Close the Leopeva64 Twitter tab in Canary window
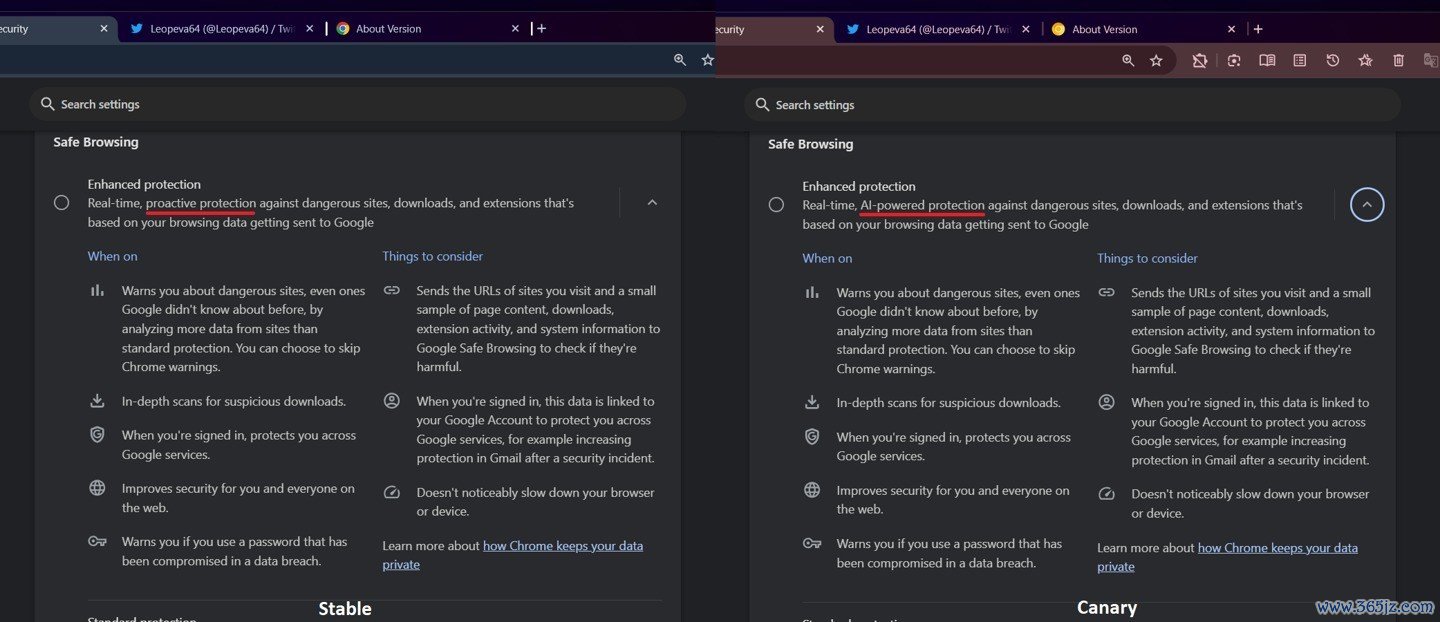 [x=1025, y=29]
